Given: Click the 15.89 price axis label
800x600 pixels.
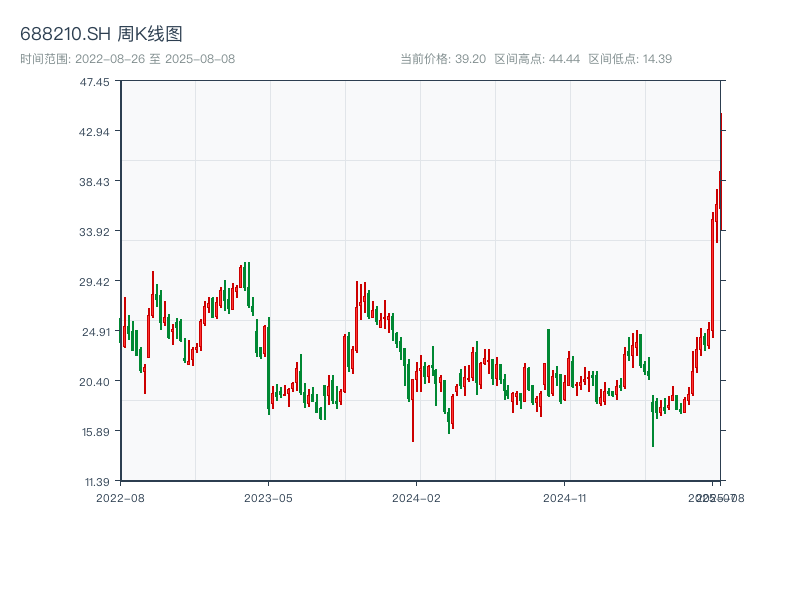Looking at the screenshot, I should tap(96, 432).
